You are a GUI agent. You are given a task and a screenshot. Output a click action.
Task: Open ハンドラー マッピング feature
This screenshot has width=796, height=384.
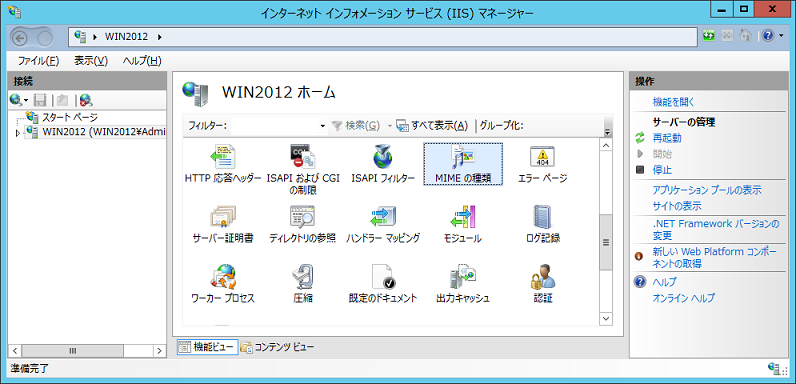[383, 224]
